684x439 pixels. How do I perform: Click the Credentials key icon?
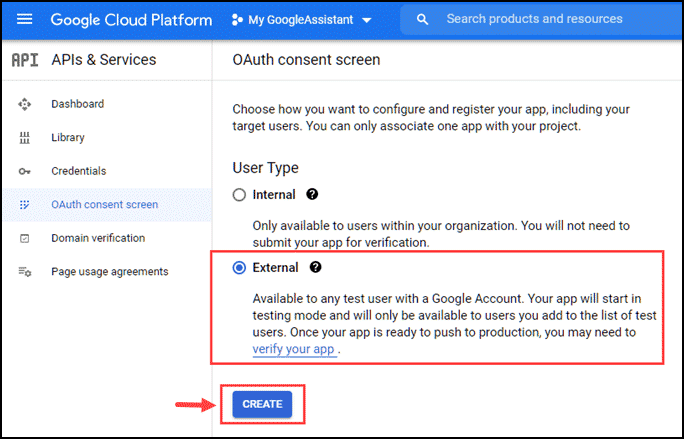click(24, 171)
